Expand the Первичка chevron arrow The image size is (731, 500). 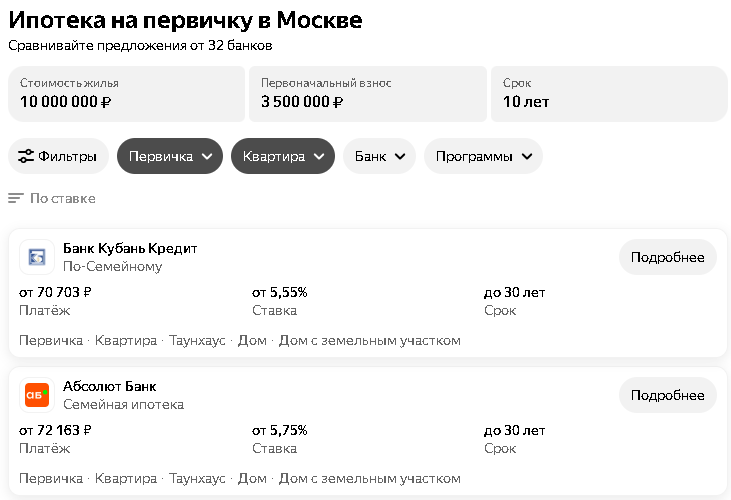[x=207, y=156]
